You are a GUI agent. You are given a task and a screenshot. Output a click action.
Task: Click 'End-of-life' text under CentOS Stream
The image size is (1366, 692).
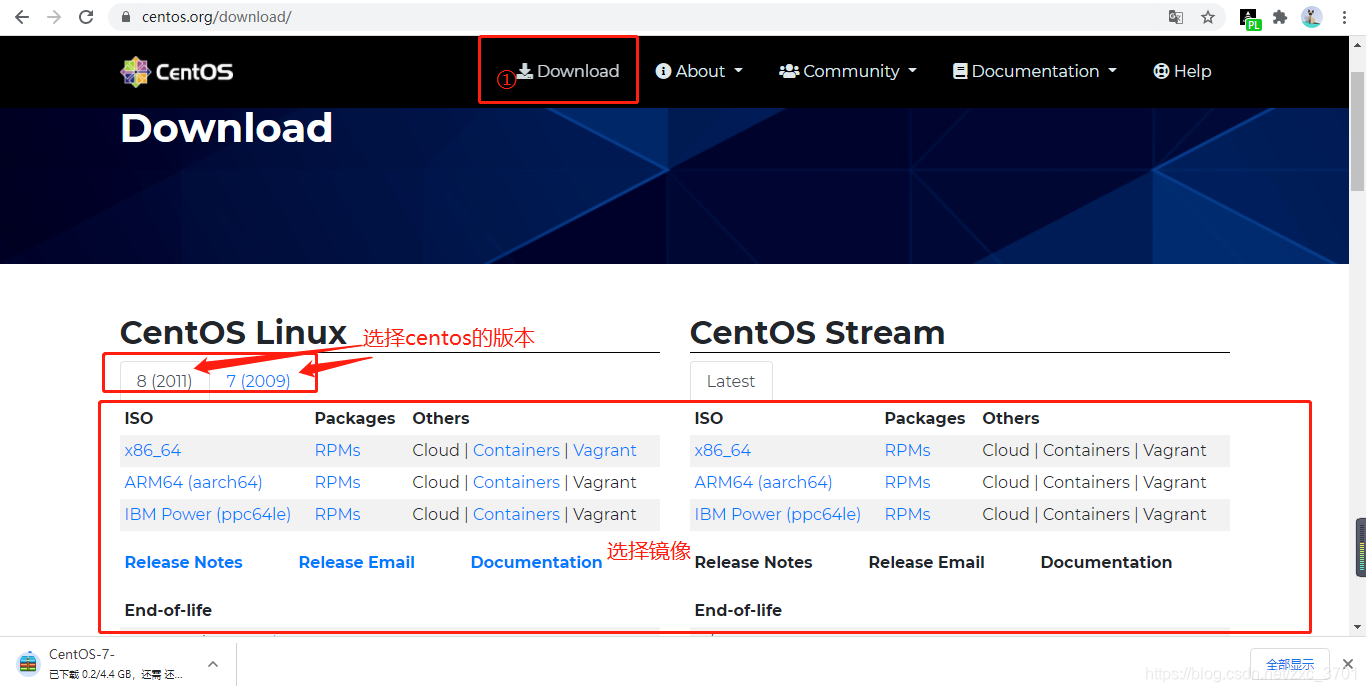coord(738,610)
